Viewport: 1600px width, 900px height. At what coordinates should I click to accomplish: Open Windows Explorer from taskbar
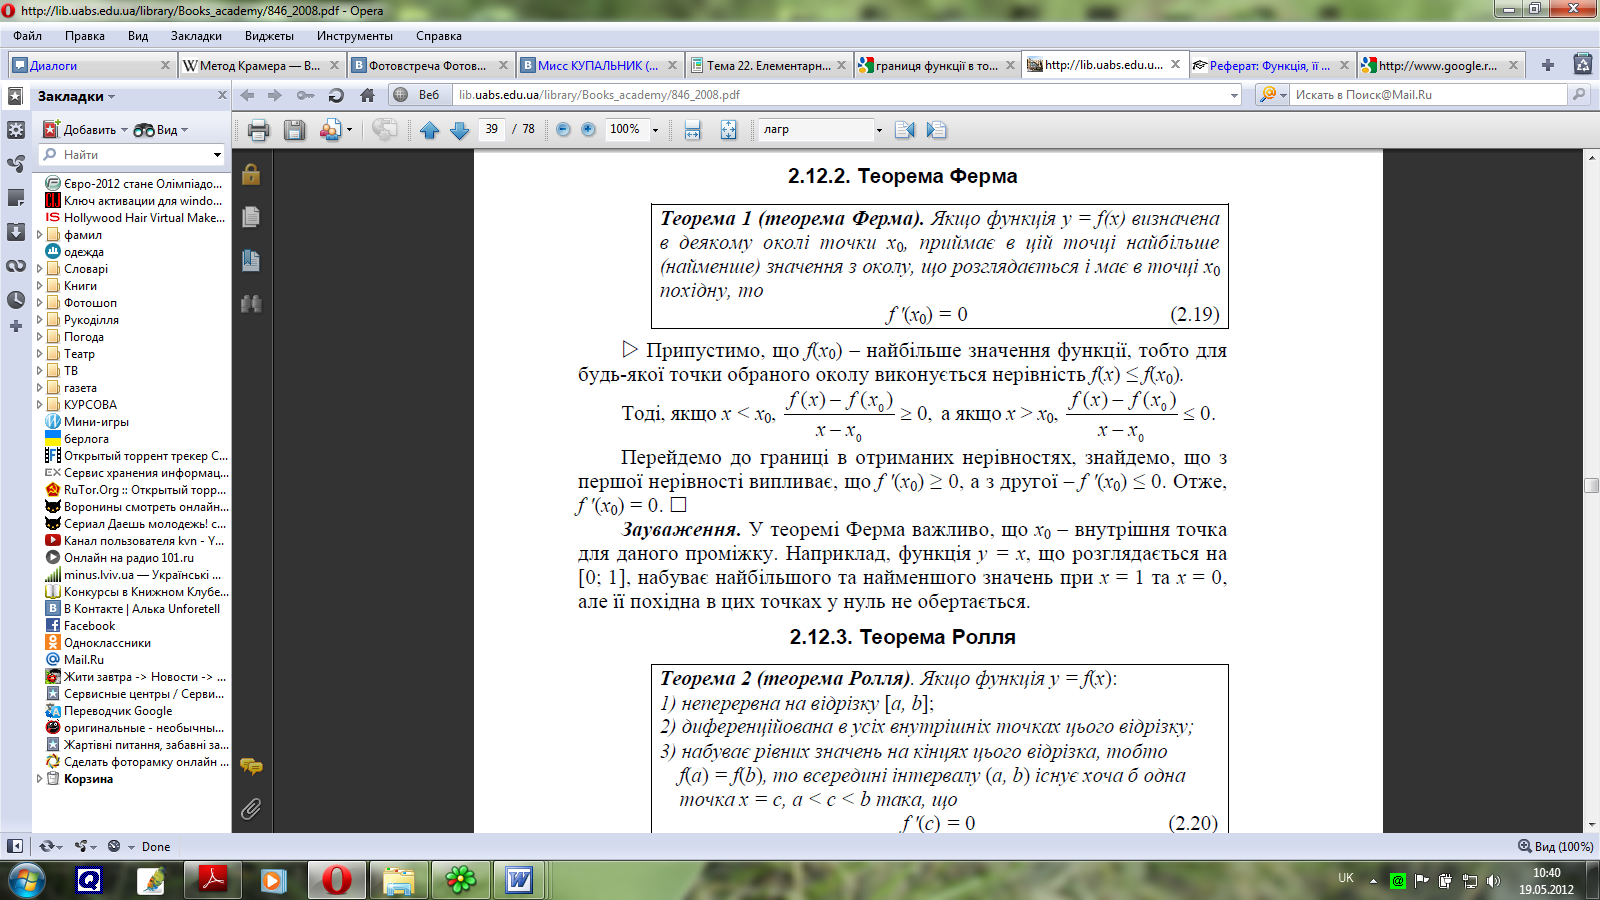pos(398,880)
